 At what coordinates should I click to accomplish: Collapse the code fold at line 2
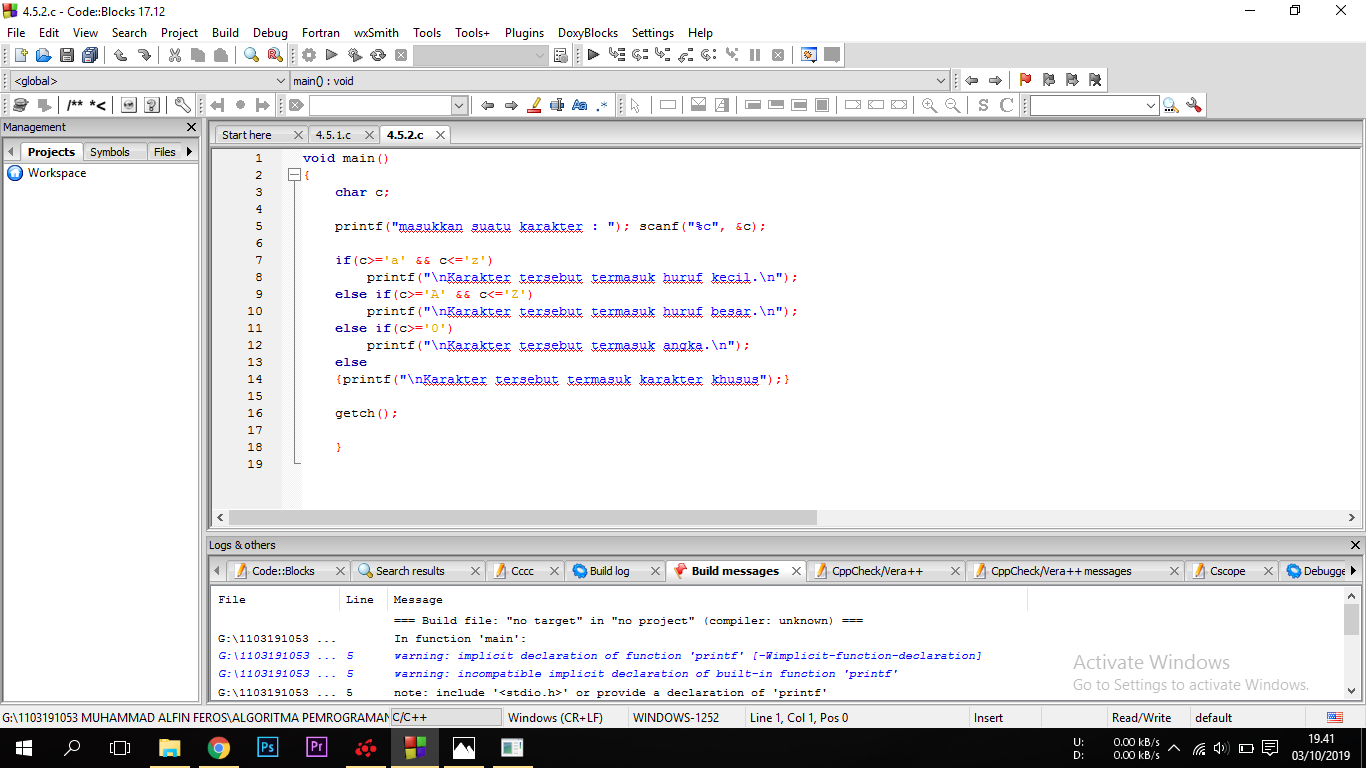pyautogui.click(x=294, y=175)
